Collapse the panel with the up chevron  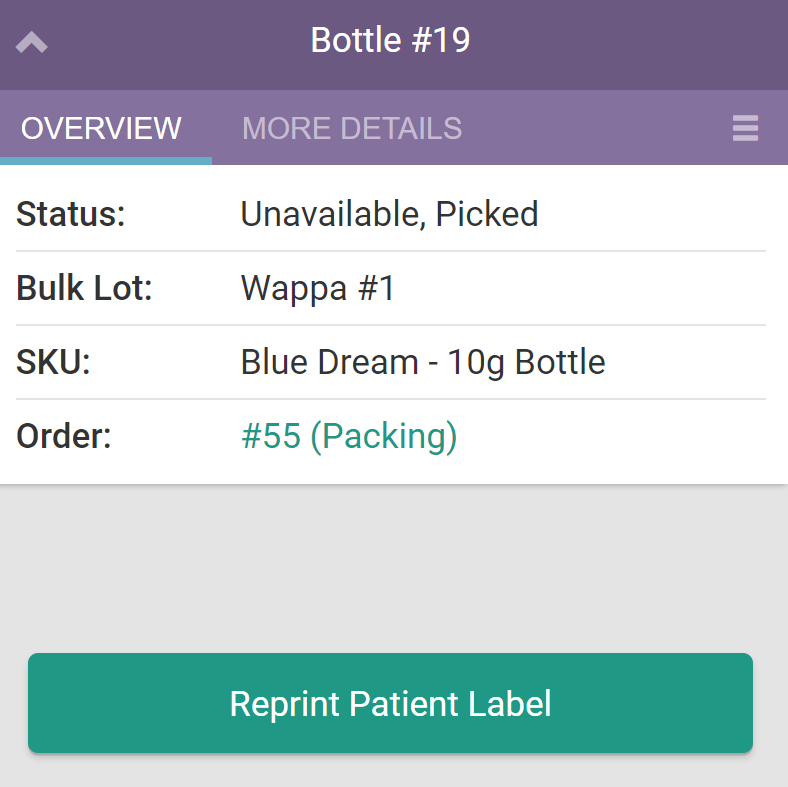pyautogui.click(x=32, y=42)
